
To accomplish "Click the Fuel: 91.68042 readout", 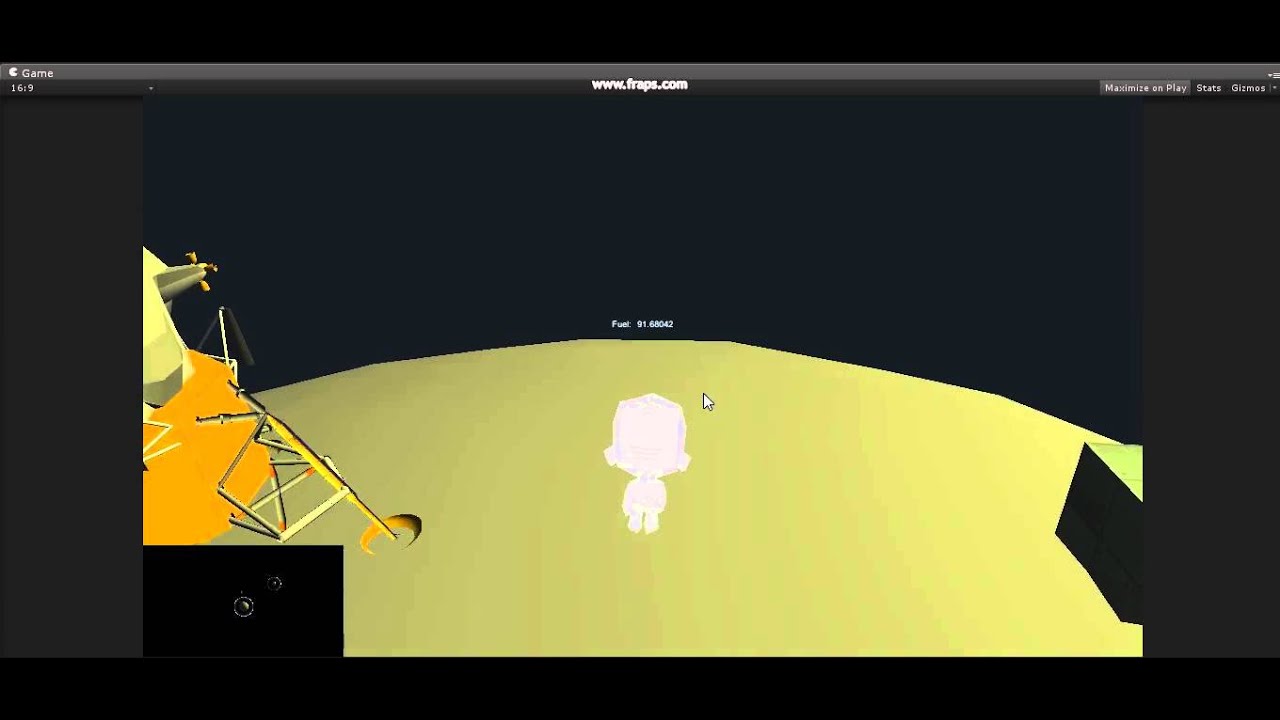I will (641, 323).
